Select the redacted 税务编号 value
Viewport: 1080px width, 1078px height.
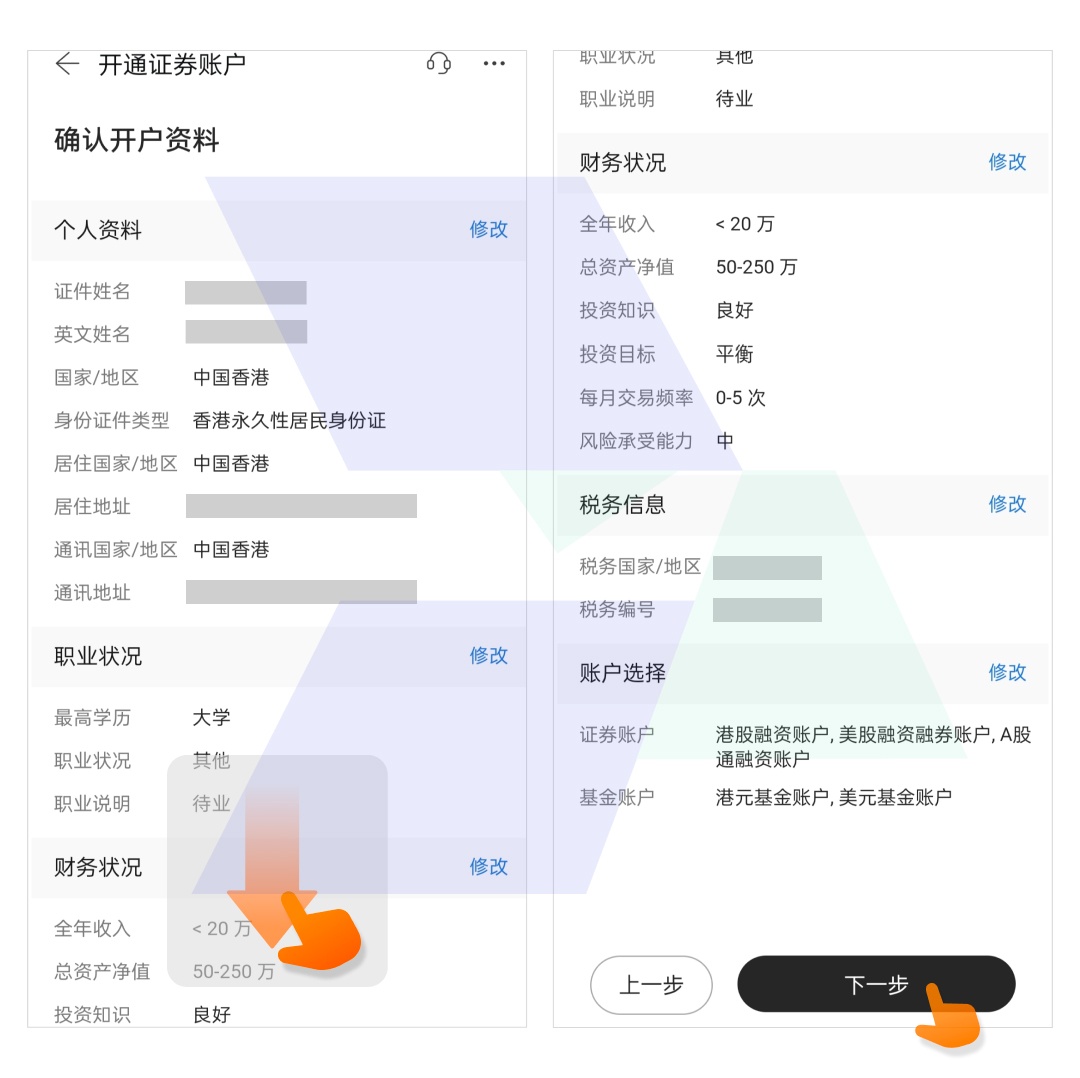[767, 610]
